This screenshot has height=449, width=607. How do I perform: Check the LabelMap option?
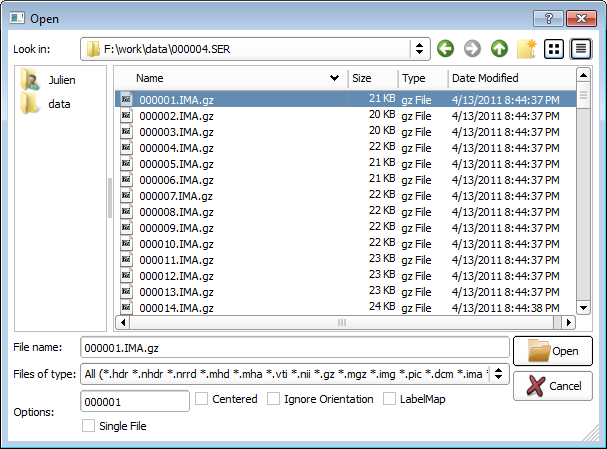391,399
